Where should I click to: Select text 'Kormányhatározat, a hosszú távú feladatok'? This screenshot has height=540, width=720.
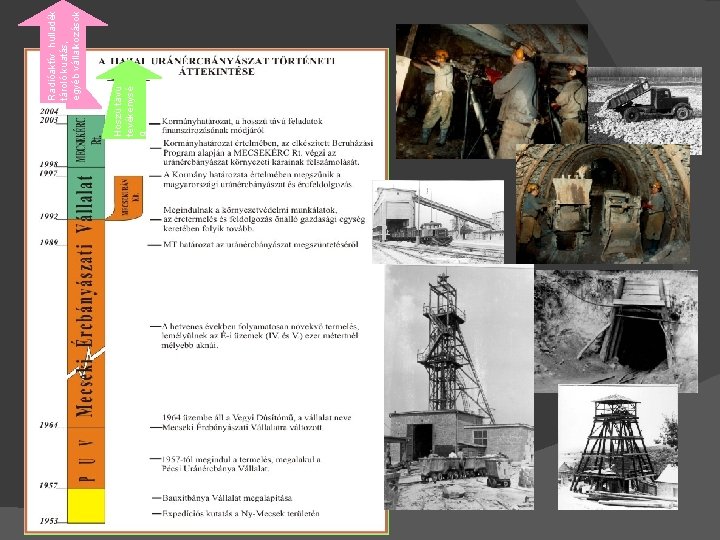[x=242, y=122]
